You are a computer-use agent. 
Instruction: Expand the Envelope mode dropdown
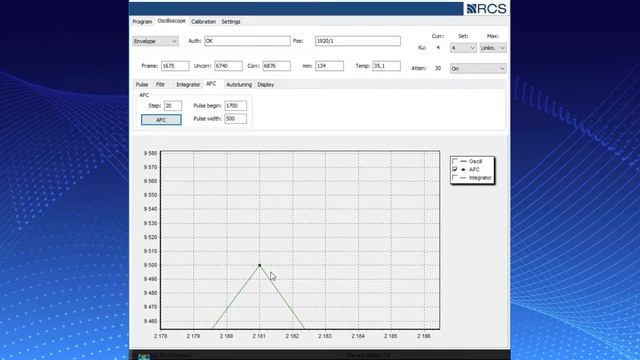tap(155, 41)
